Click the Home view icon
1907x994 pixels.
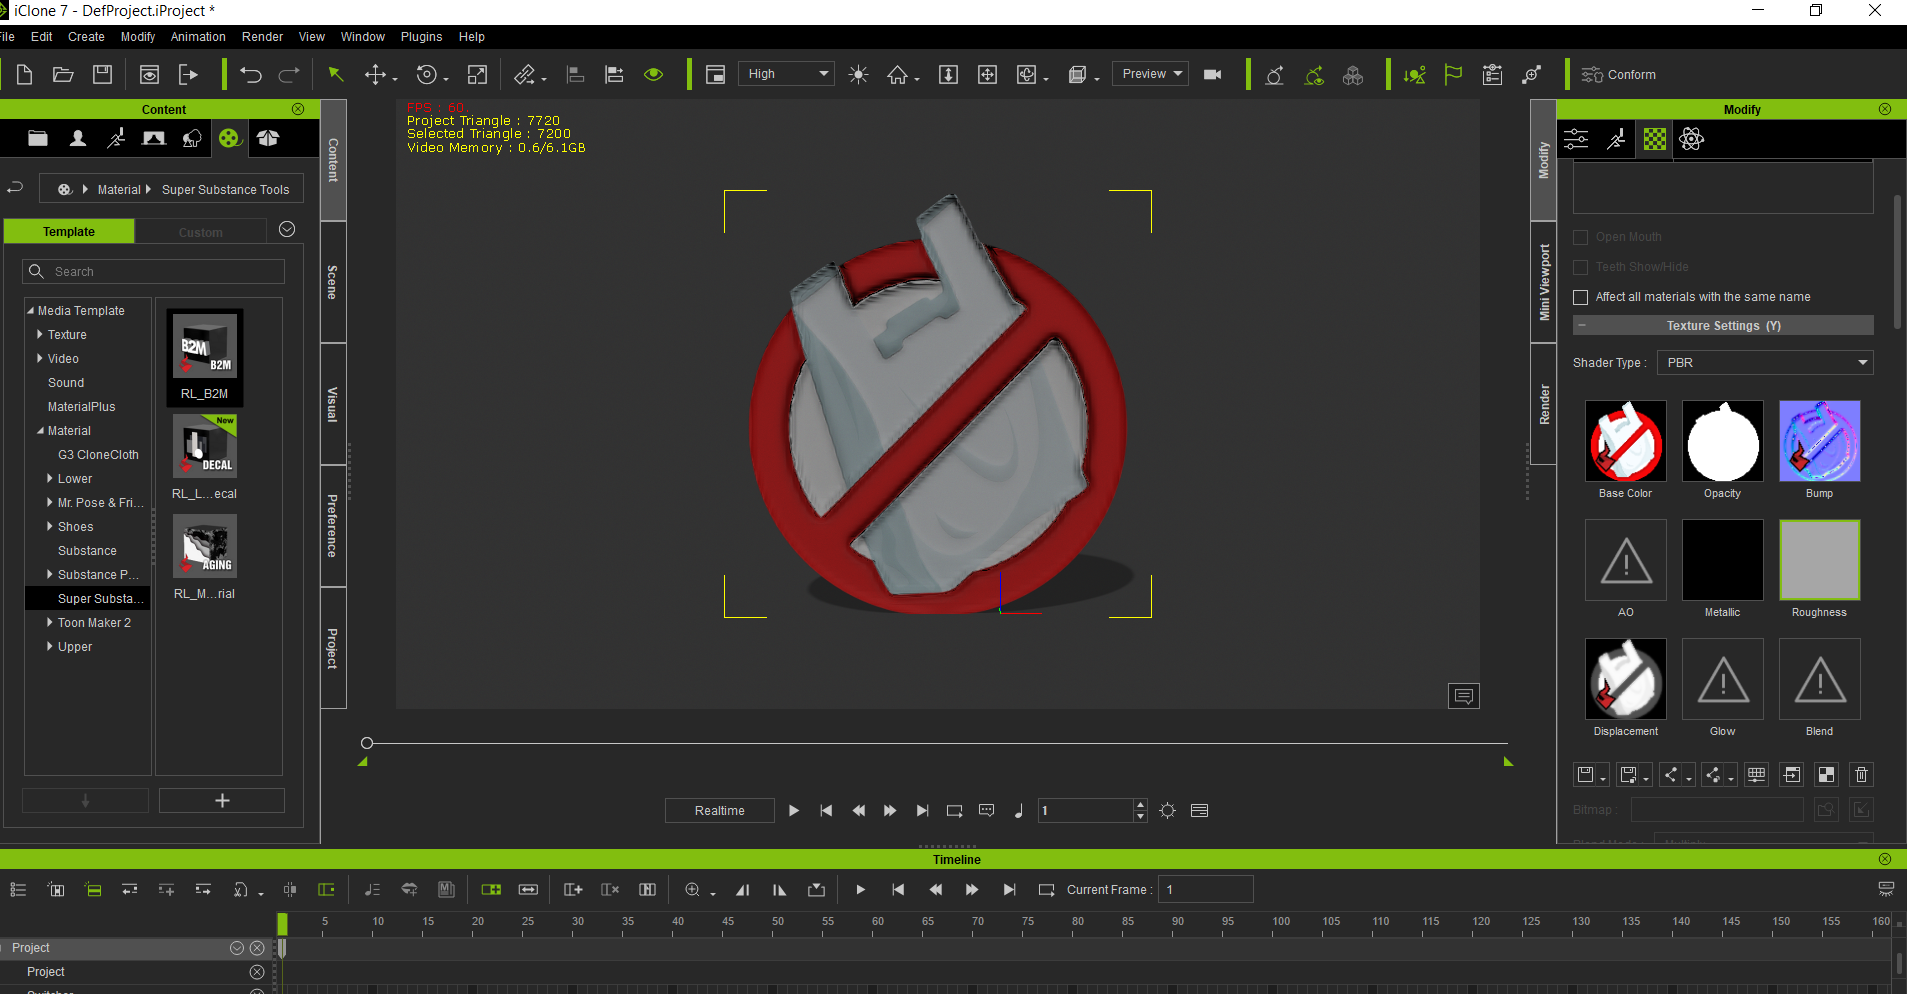click(898, 75)
